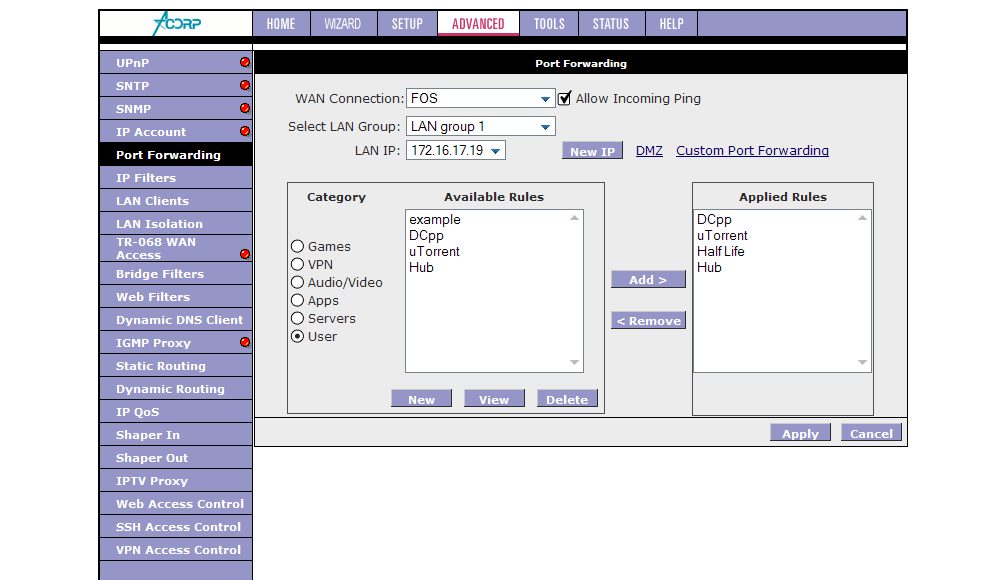Expand the Select LAN Group dropdown
The width and height of the screenshot is (1006, 580).
click(x=481, y=126)
